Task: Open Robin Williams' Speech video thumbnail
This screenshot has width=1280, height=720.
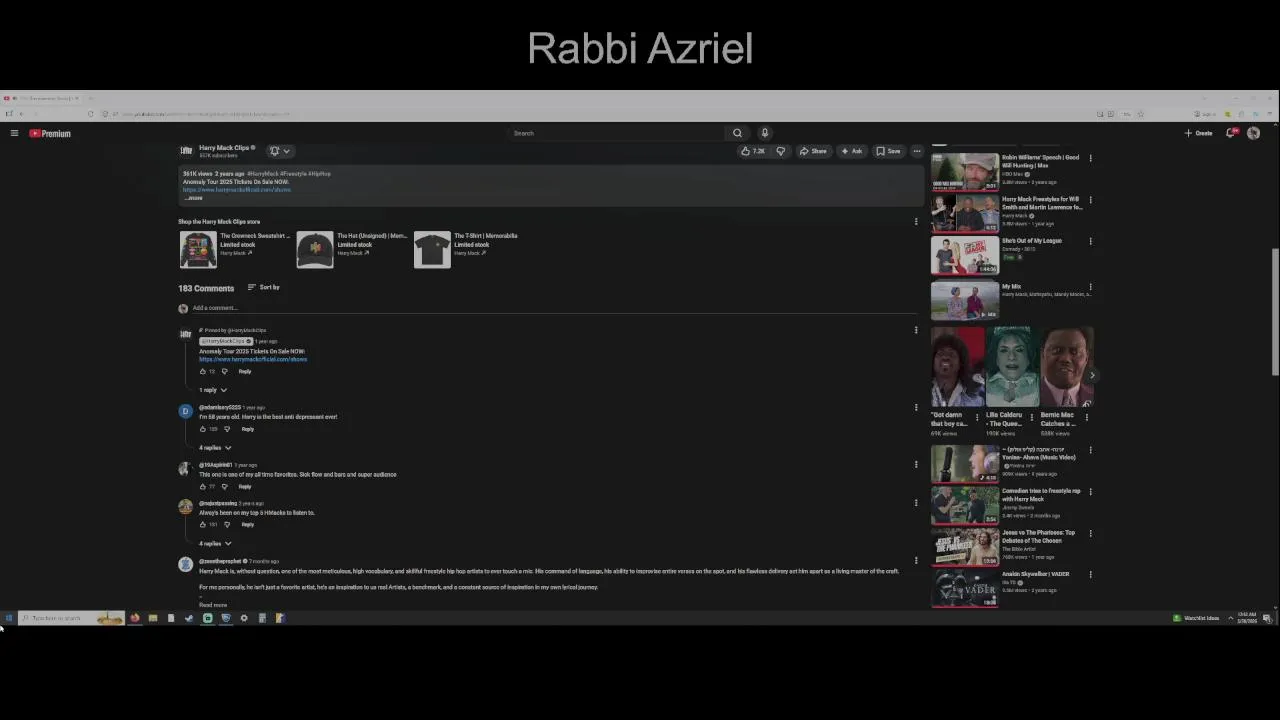Action: click(x=965, y=171)
